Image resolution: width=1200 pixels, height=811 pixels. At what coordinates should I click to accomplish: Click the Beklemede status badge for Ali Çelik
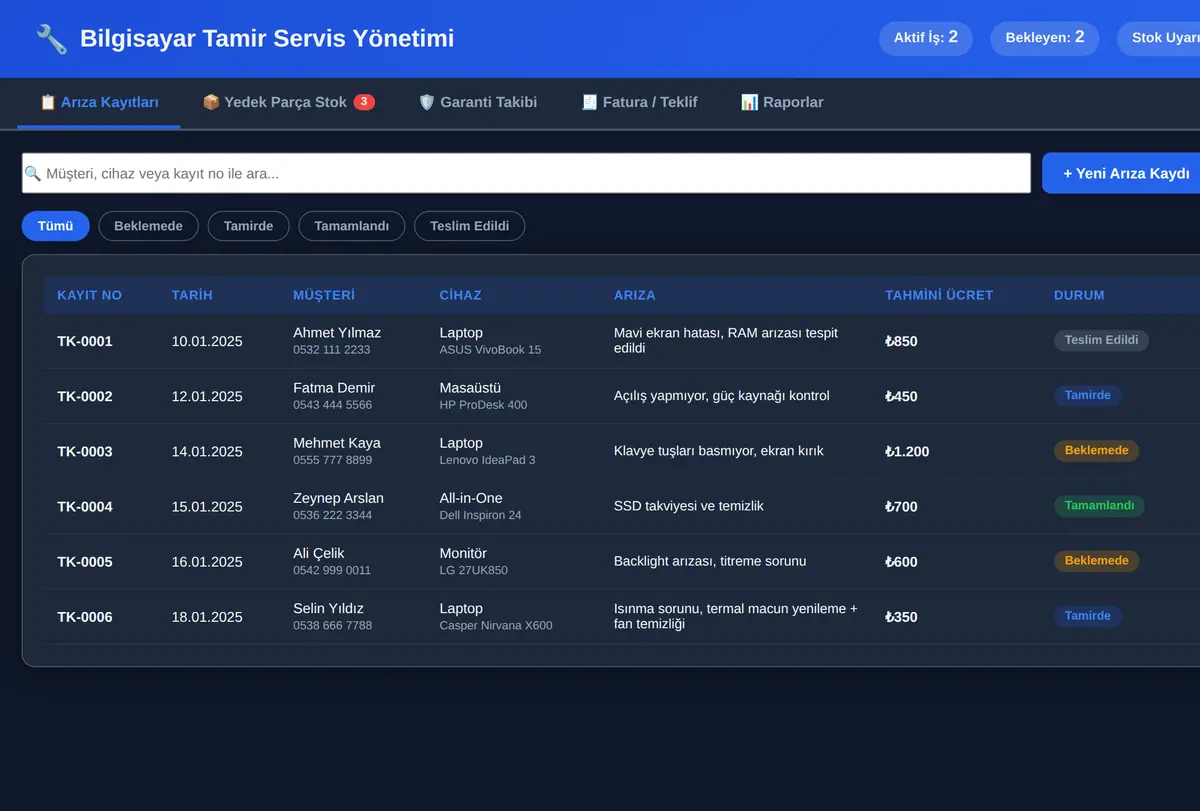pos(1096,560)
